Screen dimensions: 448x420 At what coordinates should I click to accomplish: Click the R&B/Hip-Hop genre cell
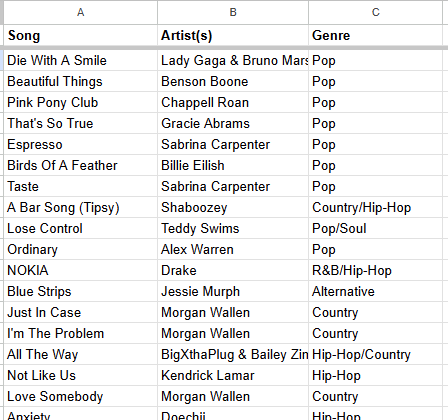(x=376, y=270)
